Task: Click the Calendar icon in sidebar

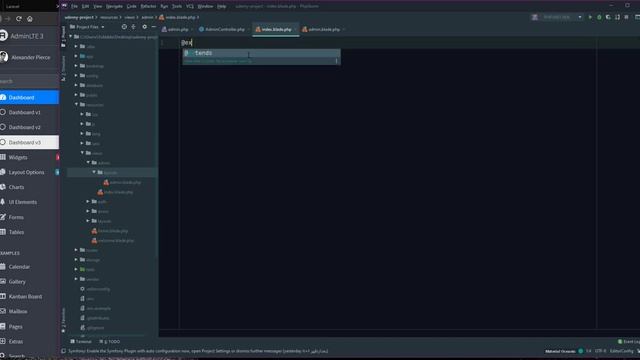Action: (x=3, y=267)
